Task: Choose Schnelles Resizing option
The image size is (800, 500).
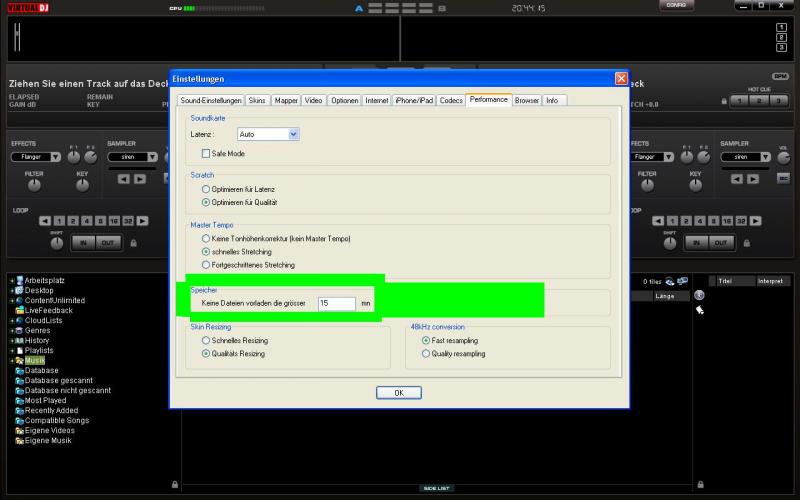Action: coord(206,340)
